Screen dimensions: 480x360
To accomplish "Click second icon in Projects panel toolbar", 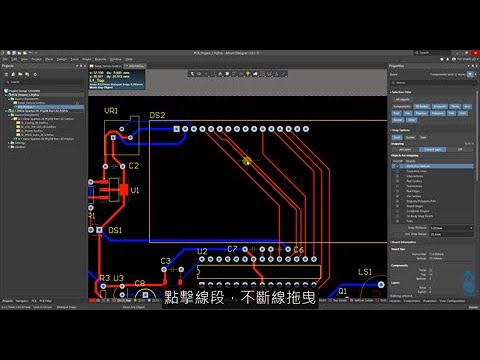I will click(x=13, y=74).
